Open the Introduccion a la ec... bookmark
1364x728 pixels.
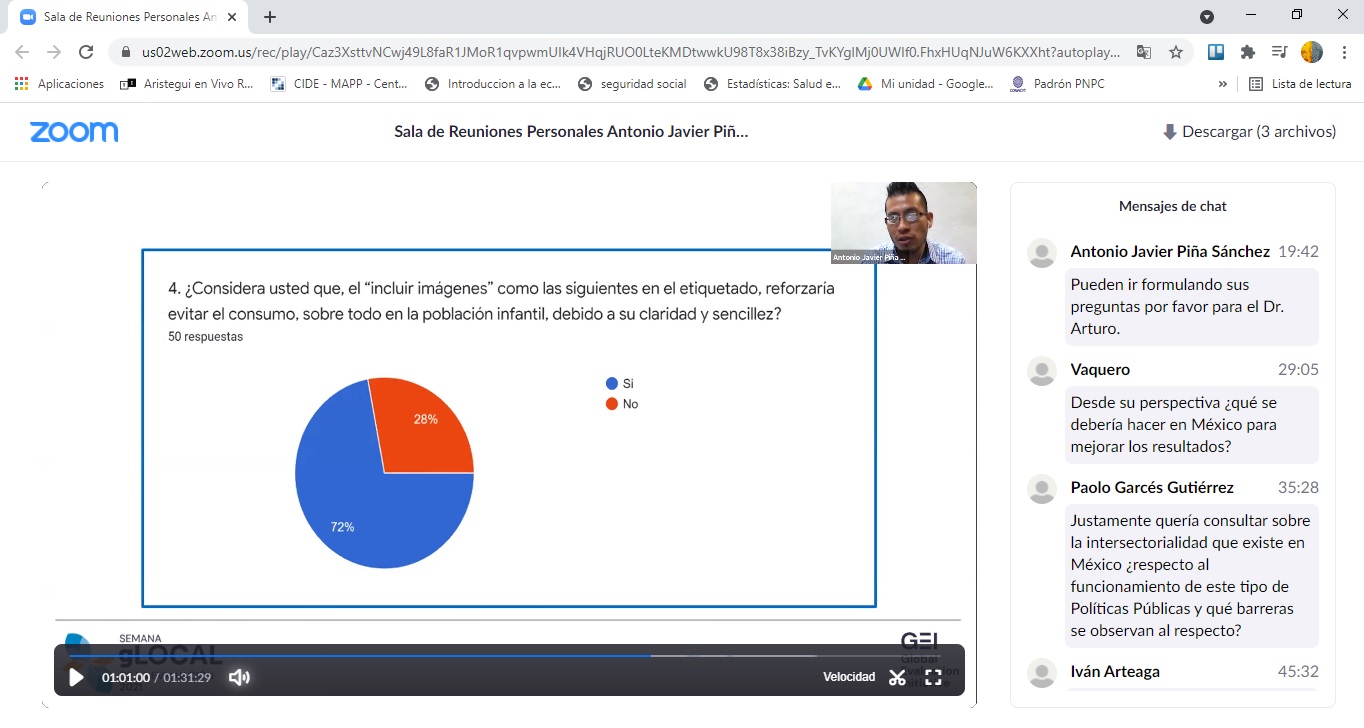[493, 84]
